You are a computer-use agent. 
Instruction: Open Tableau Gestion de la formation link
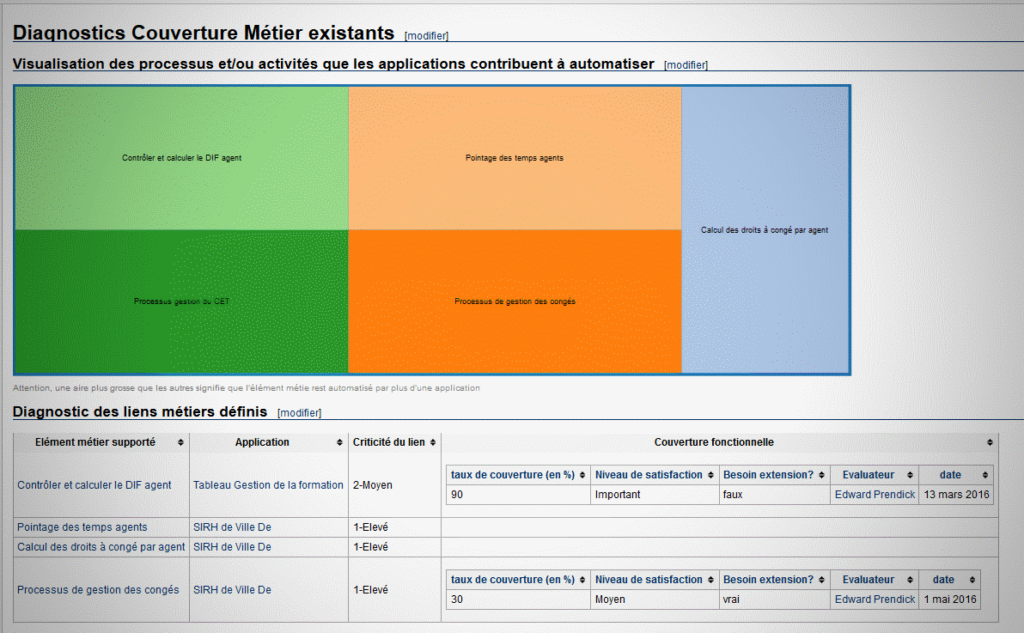[268, 485]
